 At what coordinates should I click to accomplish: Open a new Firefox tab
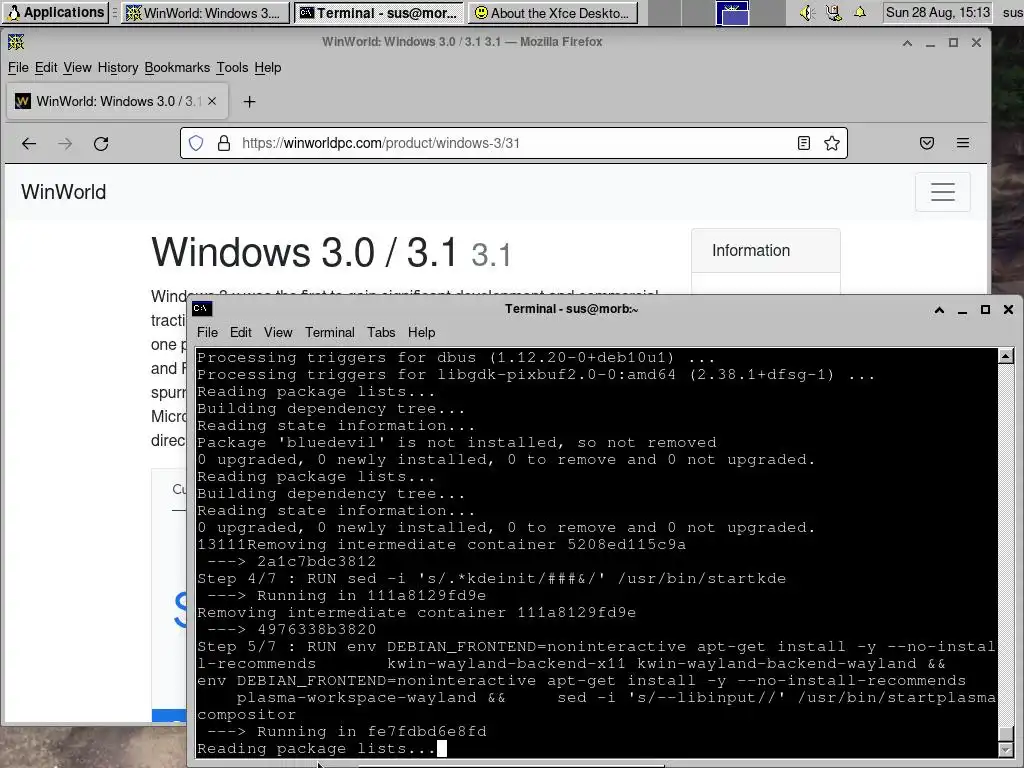[x=249, y=102]
